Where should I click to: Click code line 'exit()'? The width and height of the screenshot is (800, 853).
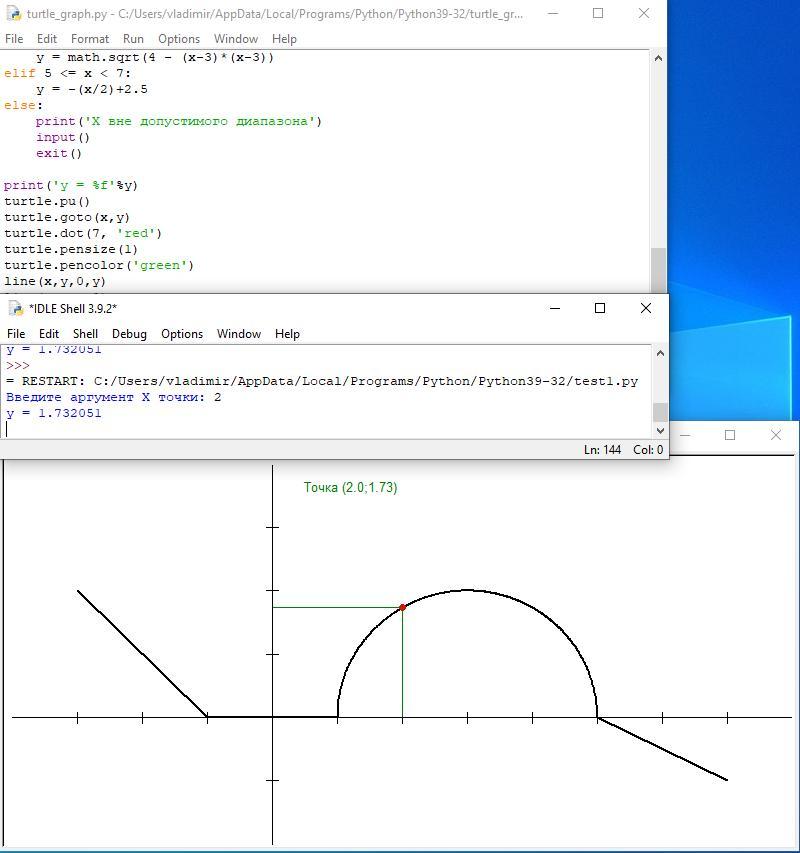pos(59,153)
